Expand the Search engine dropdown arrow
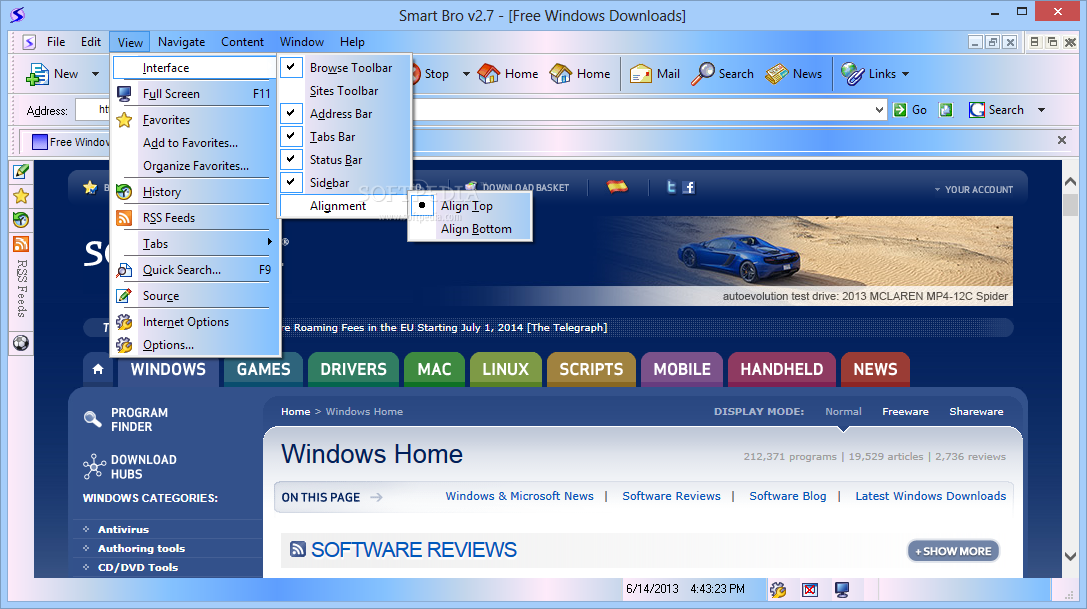 tap(1041, 110)
